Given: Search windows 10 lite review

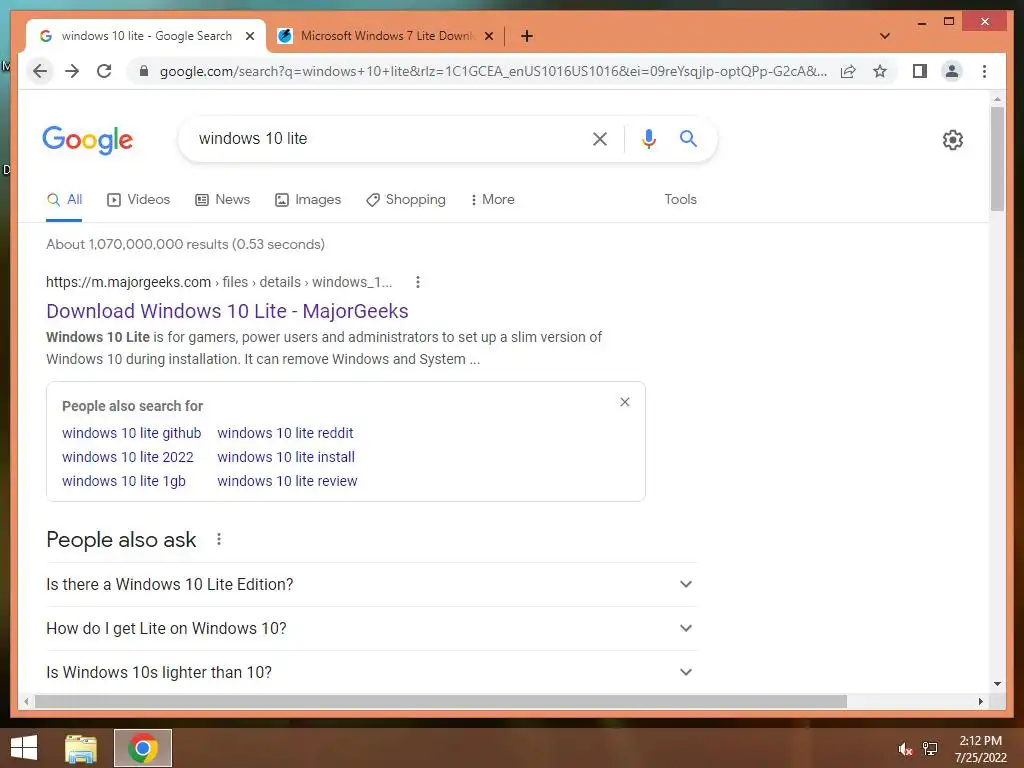Looking at the screenshot, I should [287, 481].
